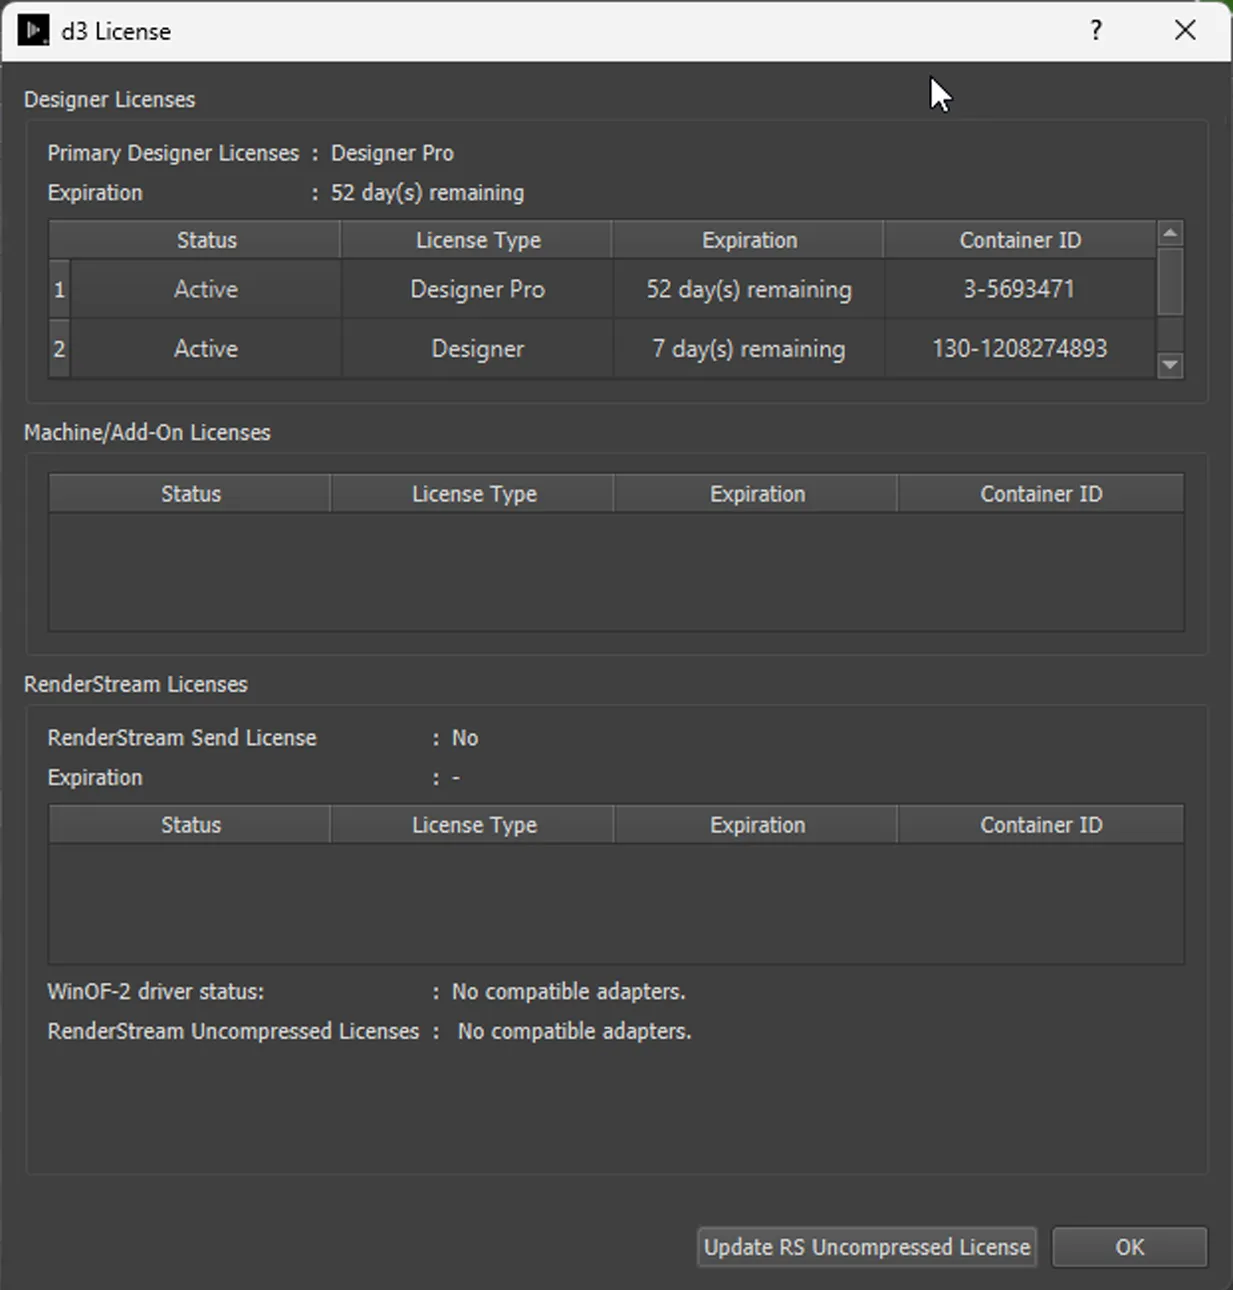Select row number 2 in Designer Licenses
Screen dimensions: 1233x1290
click(x=59, y=349)
